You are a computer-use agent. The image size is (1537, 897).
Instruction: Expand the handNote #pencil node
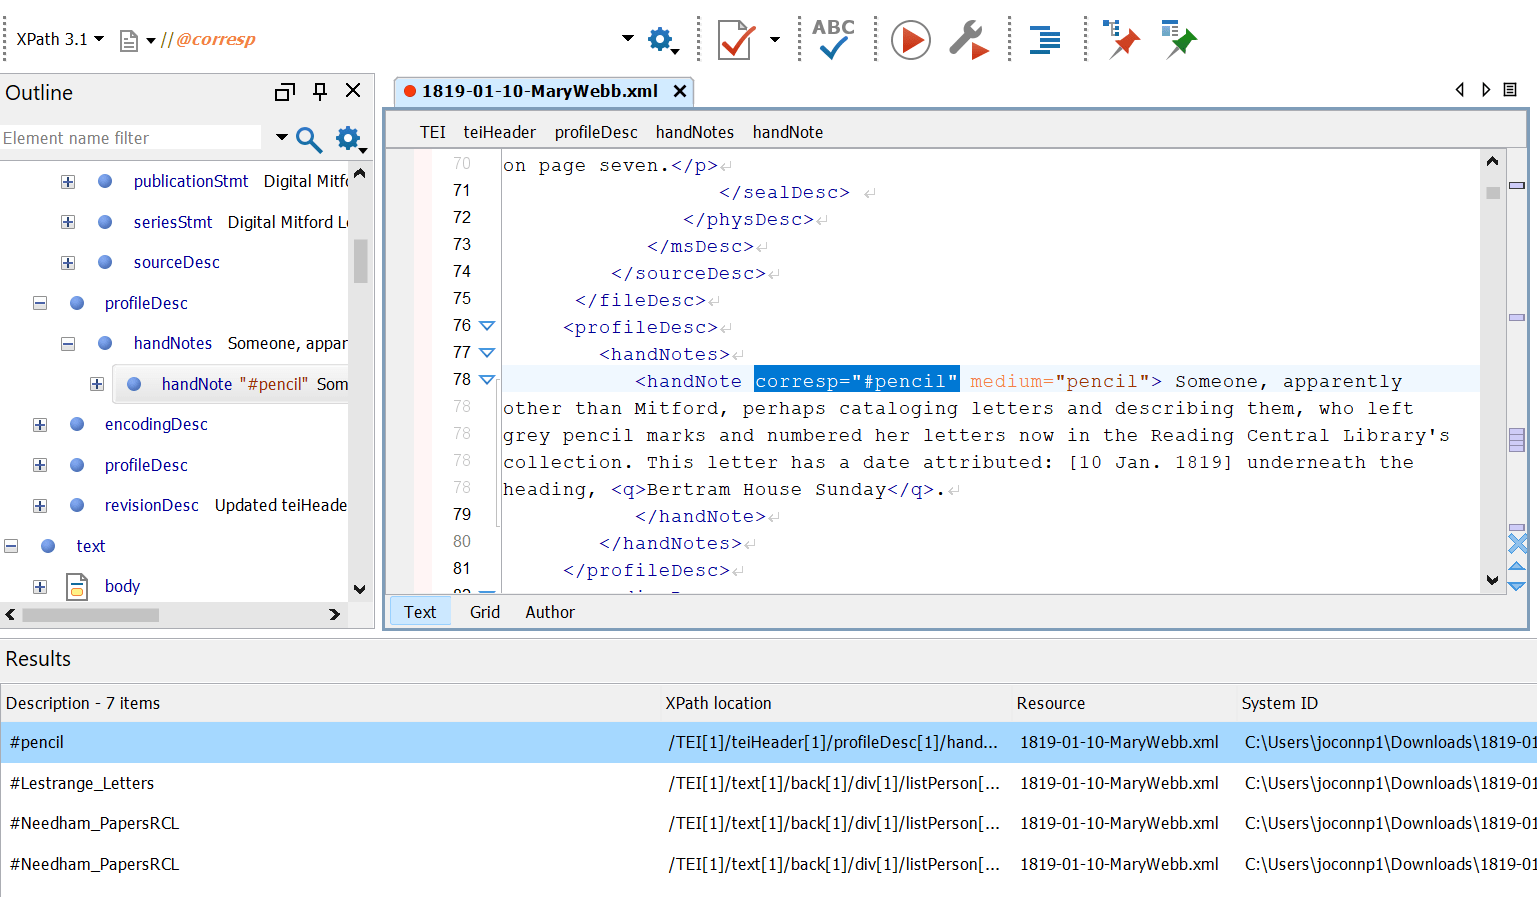pyautogui.click(x=97, y=384)
